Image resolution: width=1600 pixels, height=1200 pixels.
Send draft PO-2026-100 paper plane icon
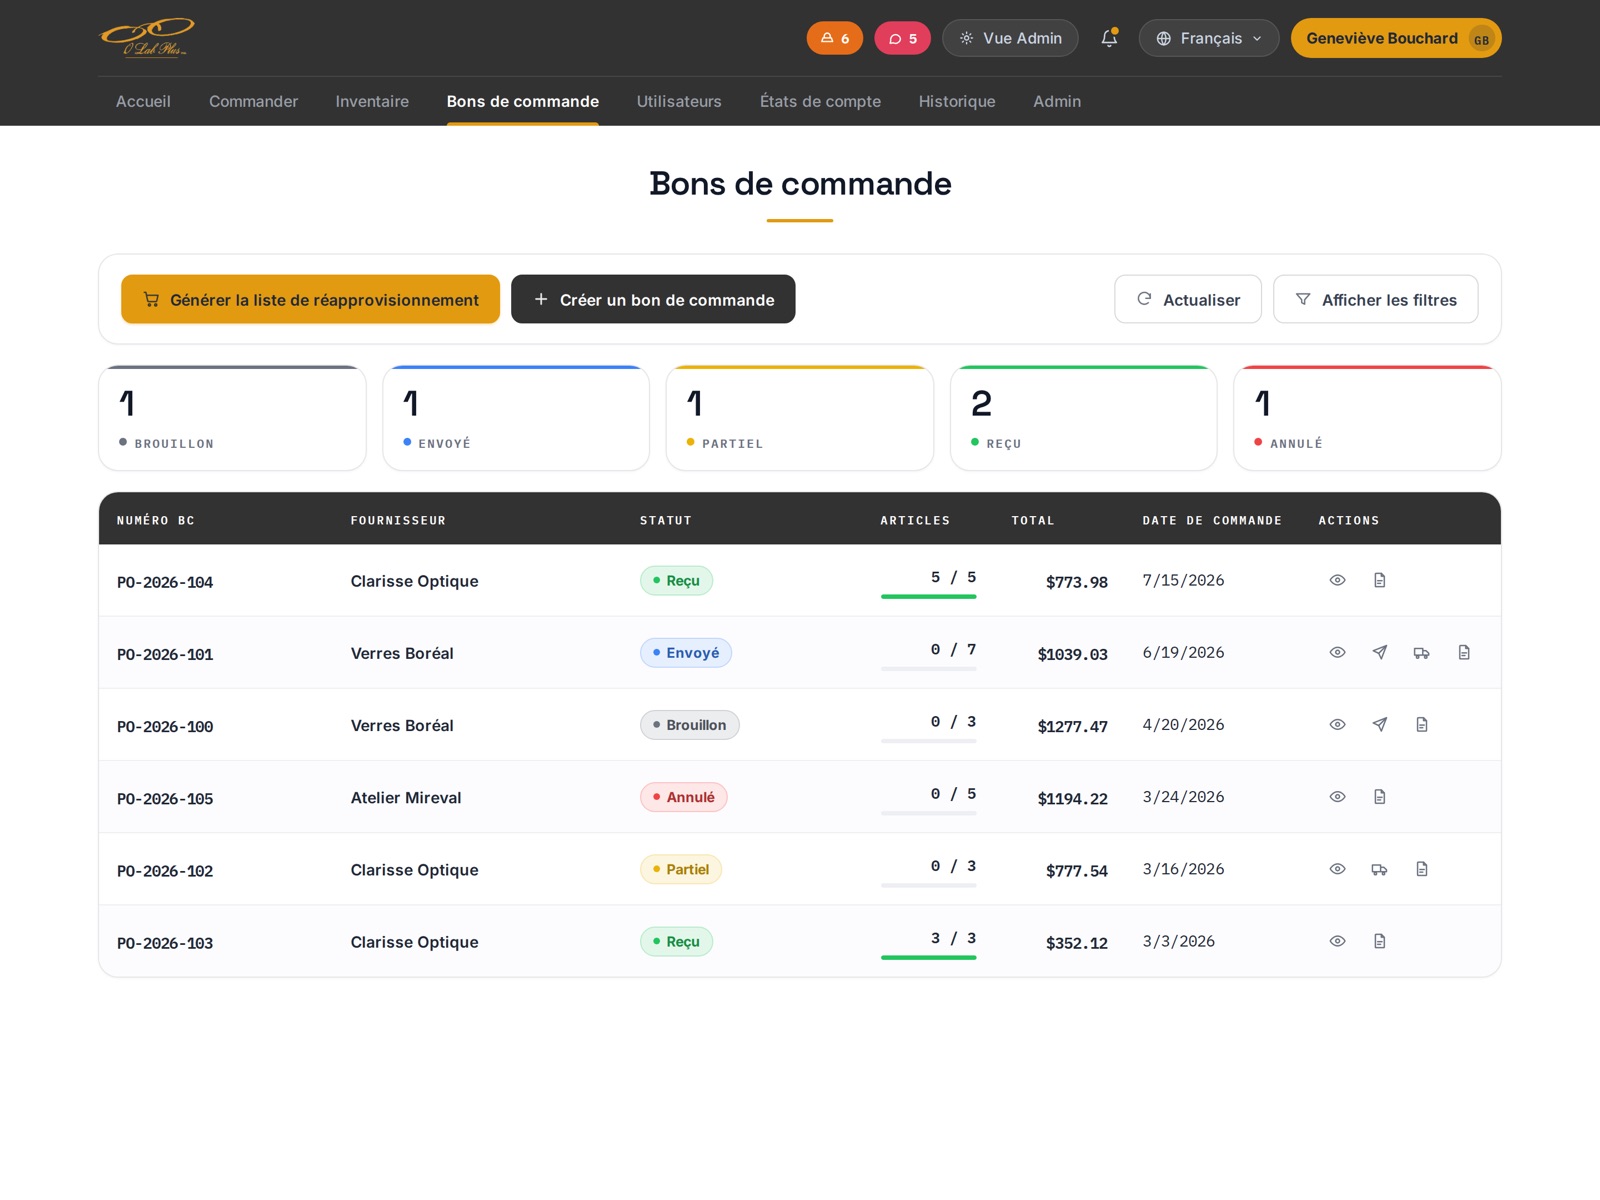point(1380,725)
